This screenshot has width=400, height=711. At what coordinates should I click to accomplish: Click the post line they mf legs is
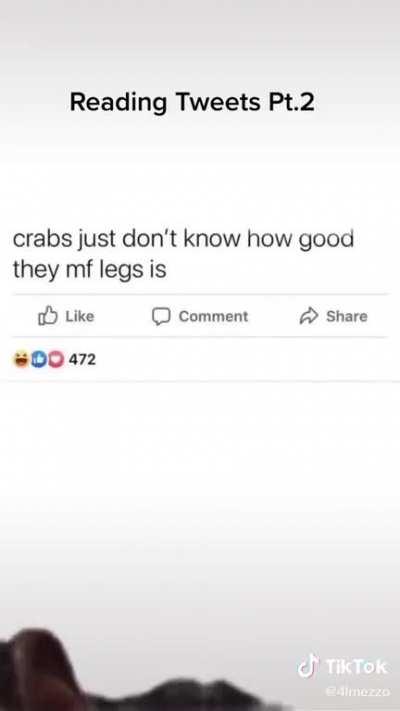pos(90,271)
